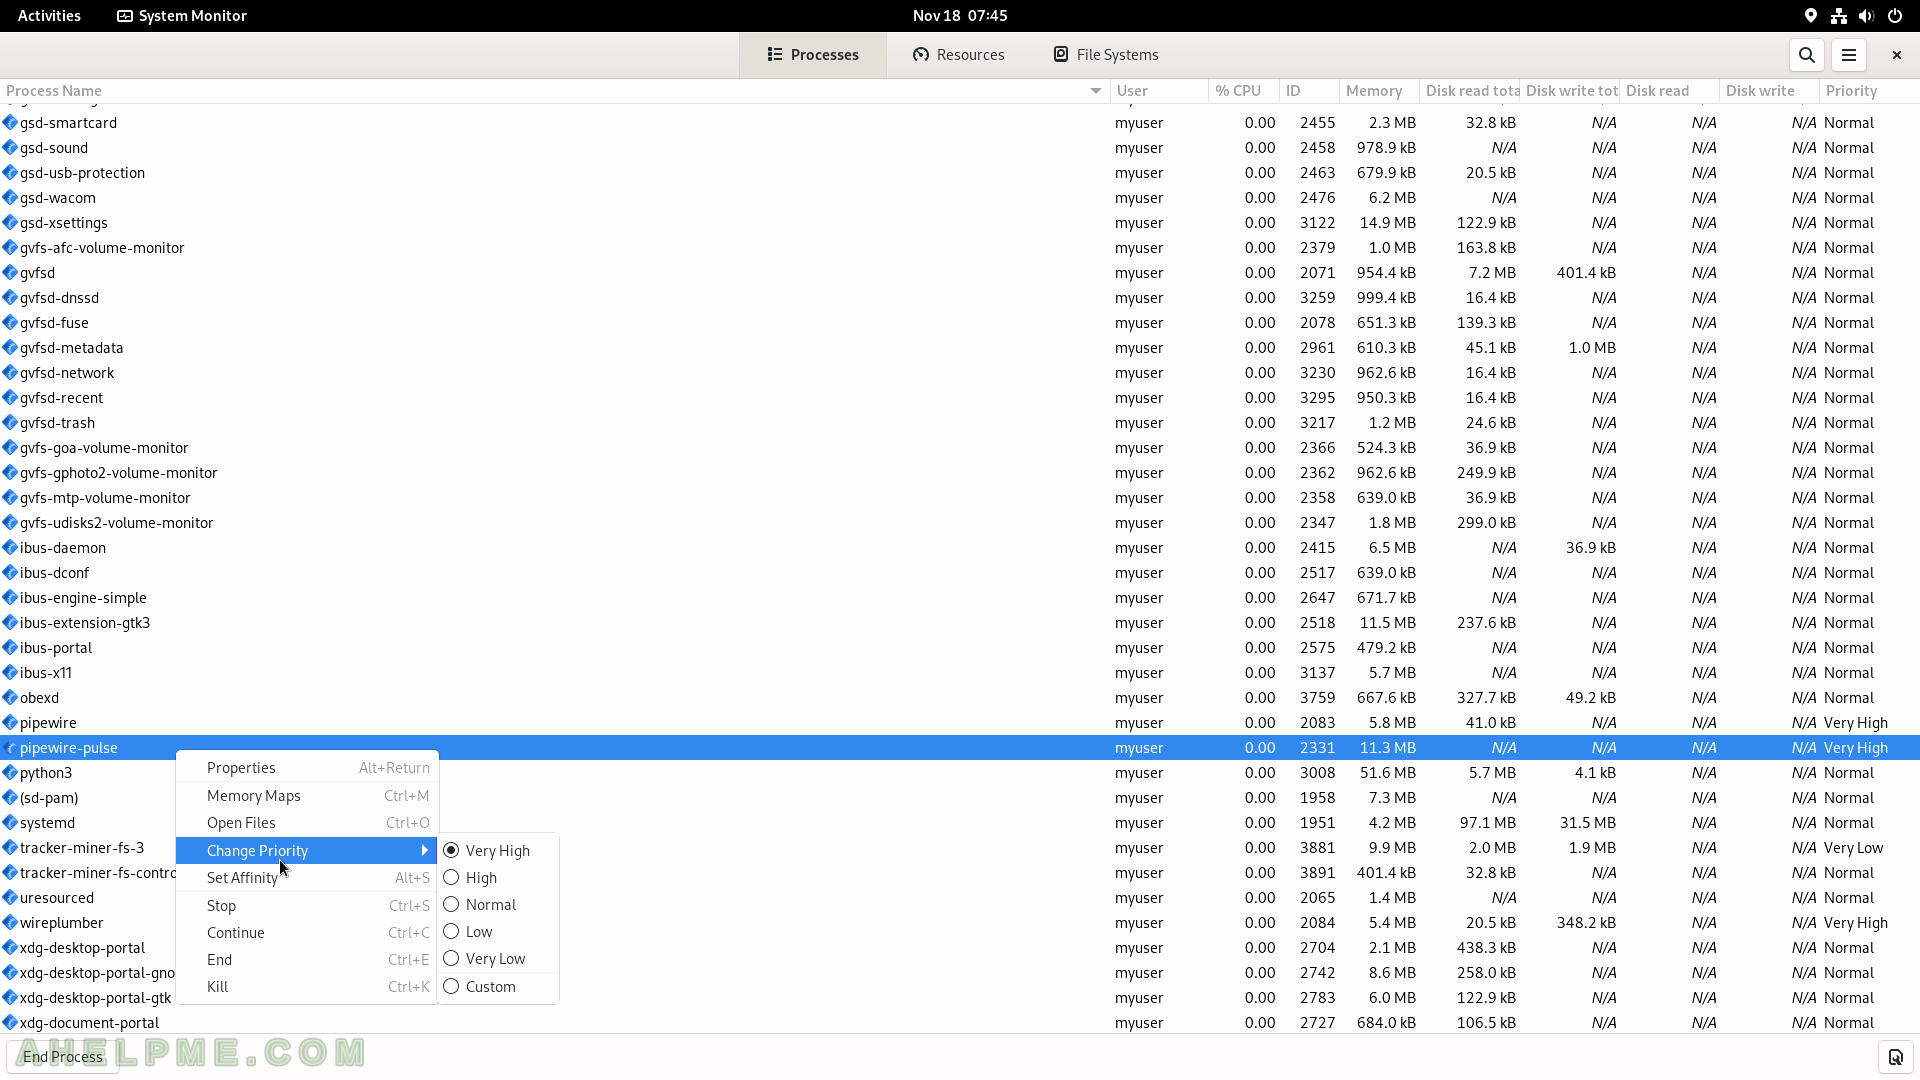Viewport: 1920px width, 1080px height.
Task: Click System Monitor app menu
Action: pos(182,16)
